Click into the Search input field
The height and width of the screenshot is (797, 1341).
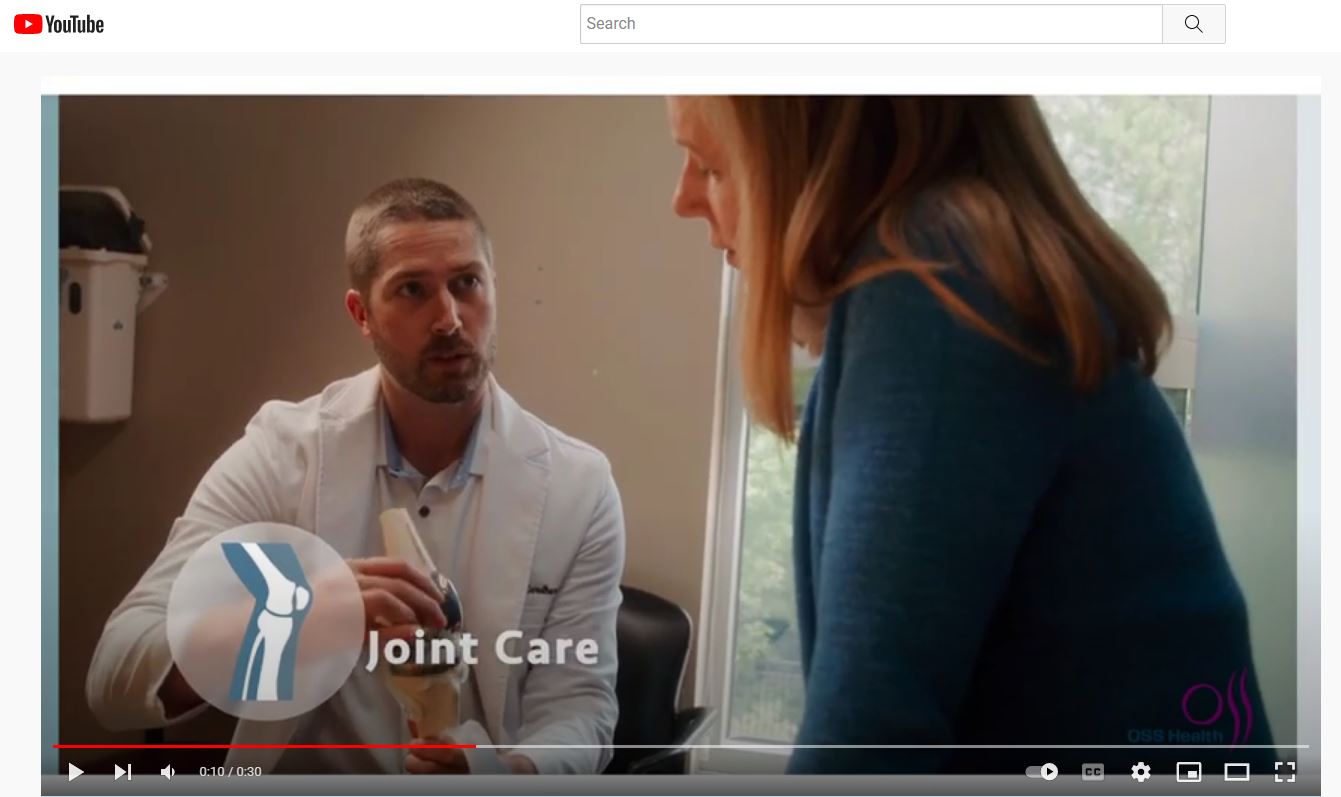click(871, 24)
